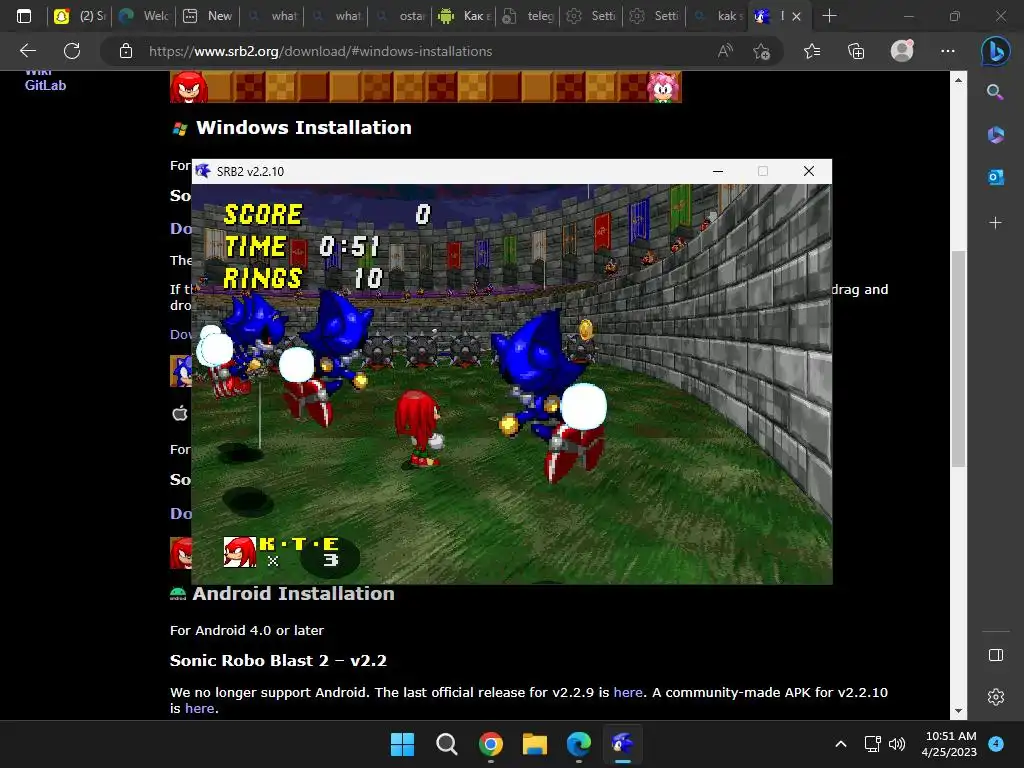Refresh the srb2.org page
Image resolution: width=1024 pixels, height=768 pixels.
tap(72, 51)
